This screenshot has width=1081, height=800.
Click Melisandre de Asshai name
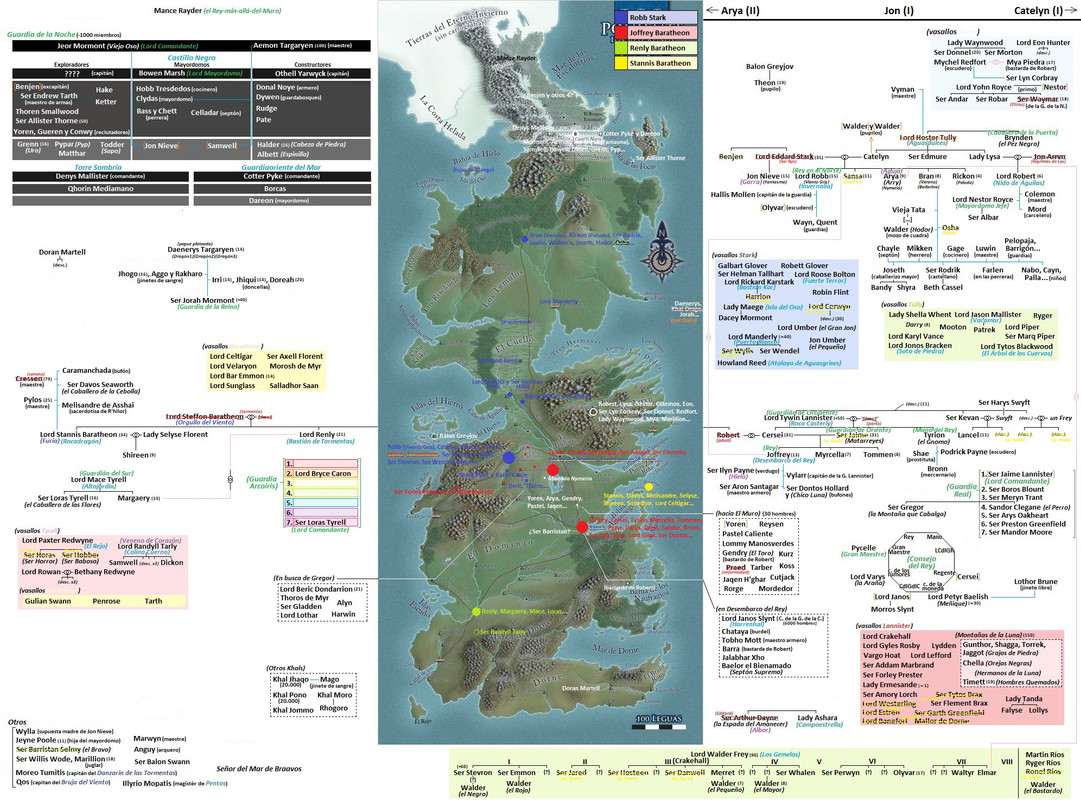(98, 405)
